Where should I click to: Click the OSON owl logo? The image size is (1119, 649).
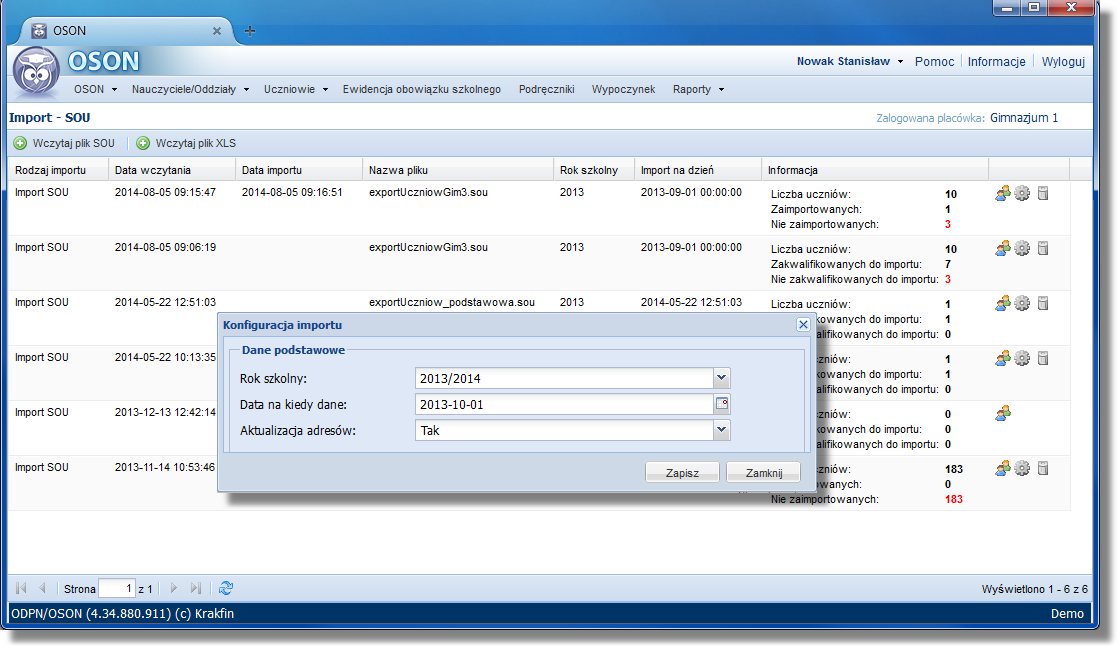tap(36, 72)
